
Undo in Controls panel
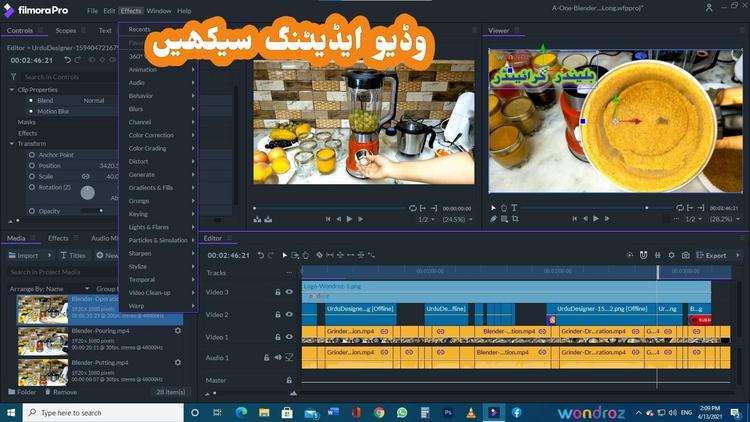[67, 60]
